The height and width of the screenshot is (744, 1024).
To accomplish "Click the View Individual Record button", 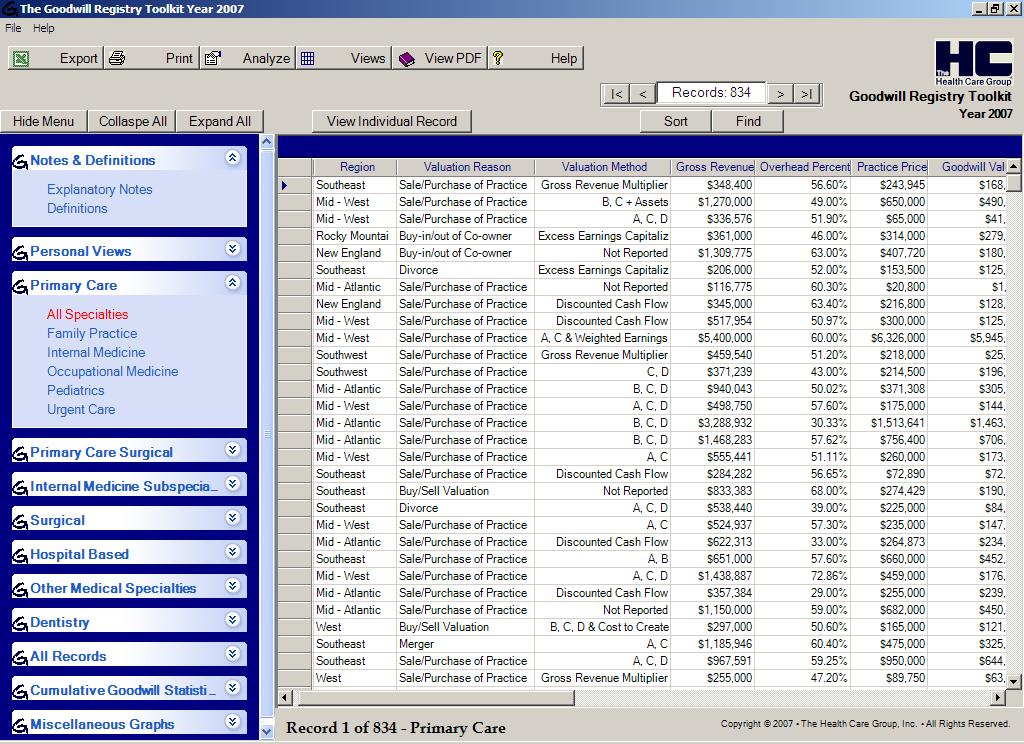I will pos(392,121).
